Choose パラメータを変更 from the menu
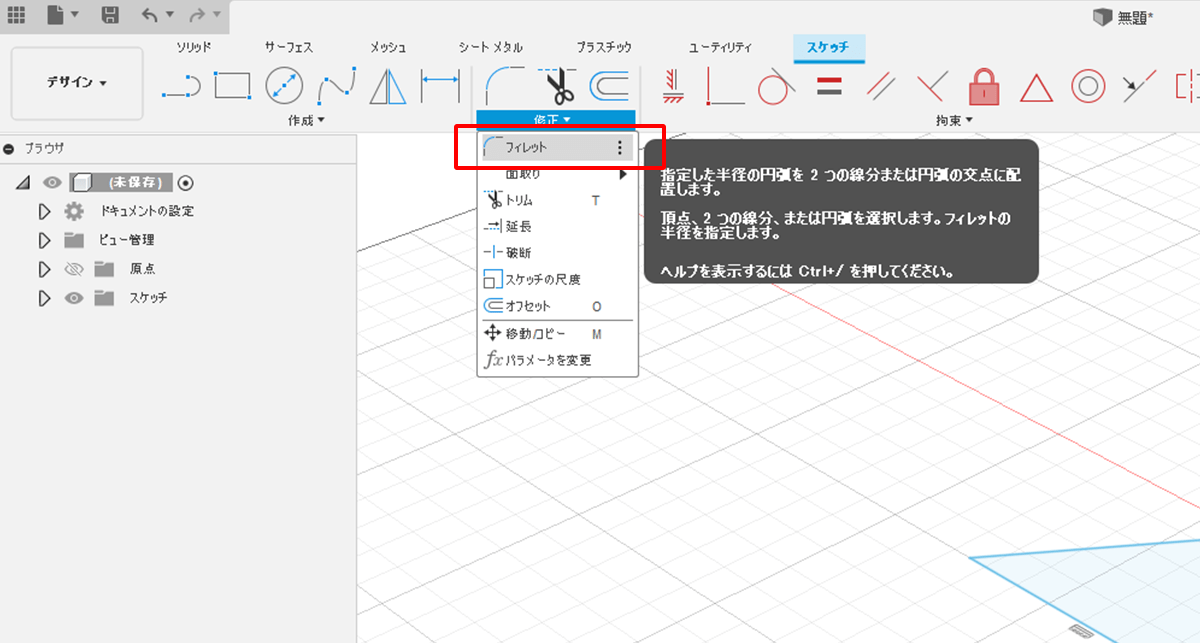1200x643 pixels. coord(556,360)
